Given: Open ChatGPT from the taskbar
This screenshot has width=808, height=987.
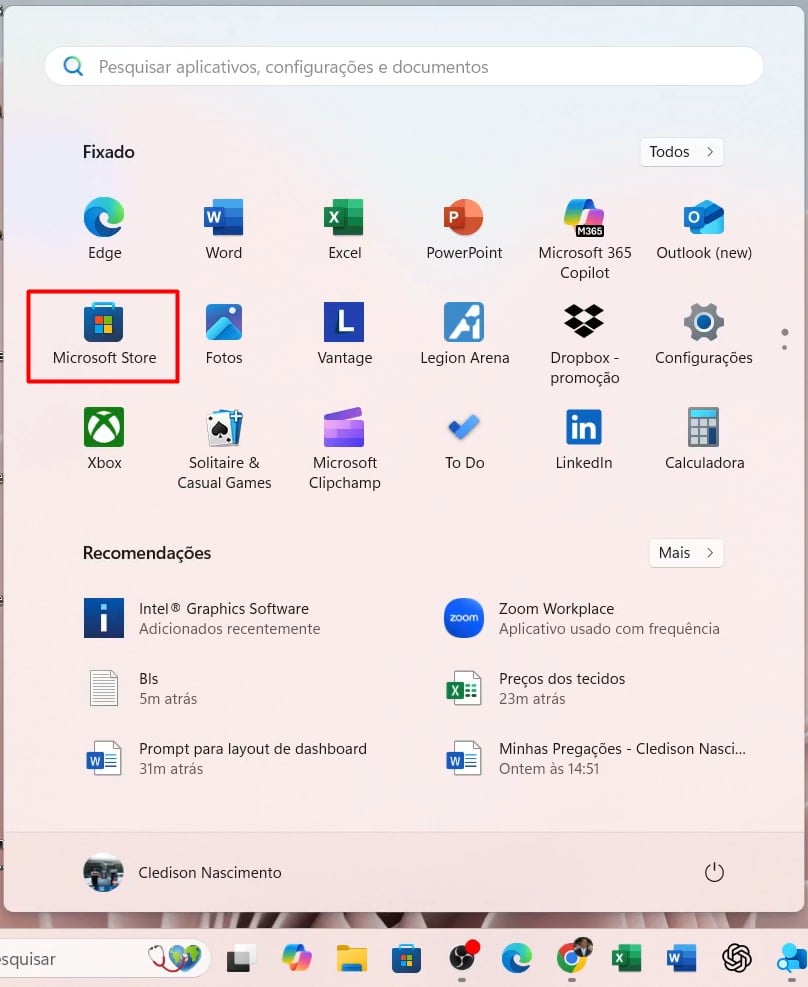Looking at the screenshot, I should (737, 959).
